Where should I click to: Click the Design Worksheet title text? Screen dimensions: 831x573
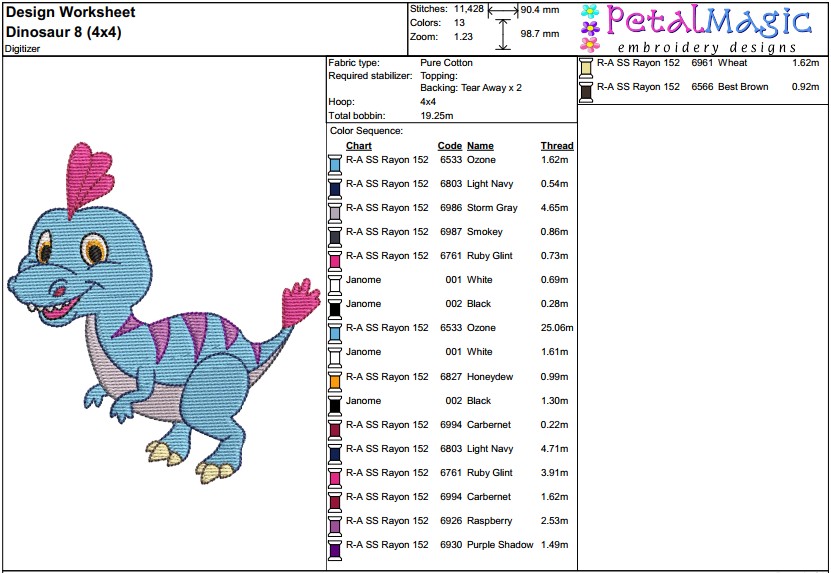pos(70,12)
